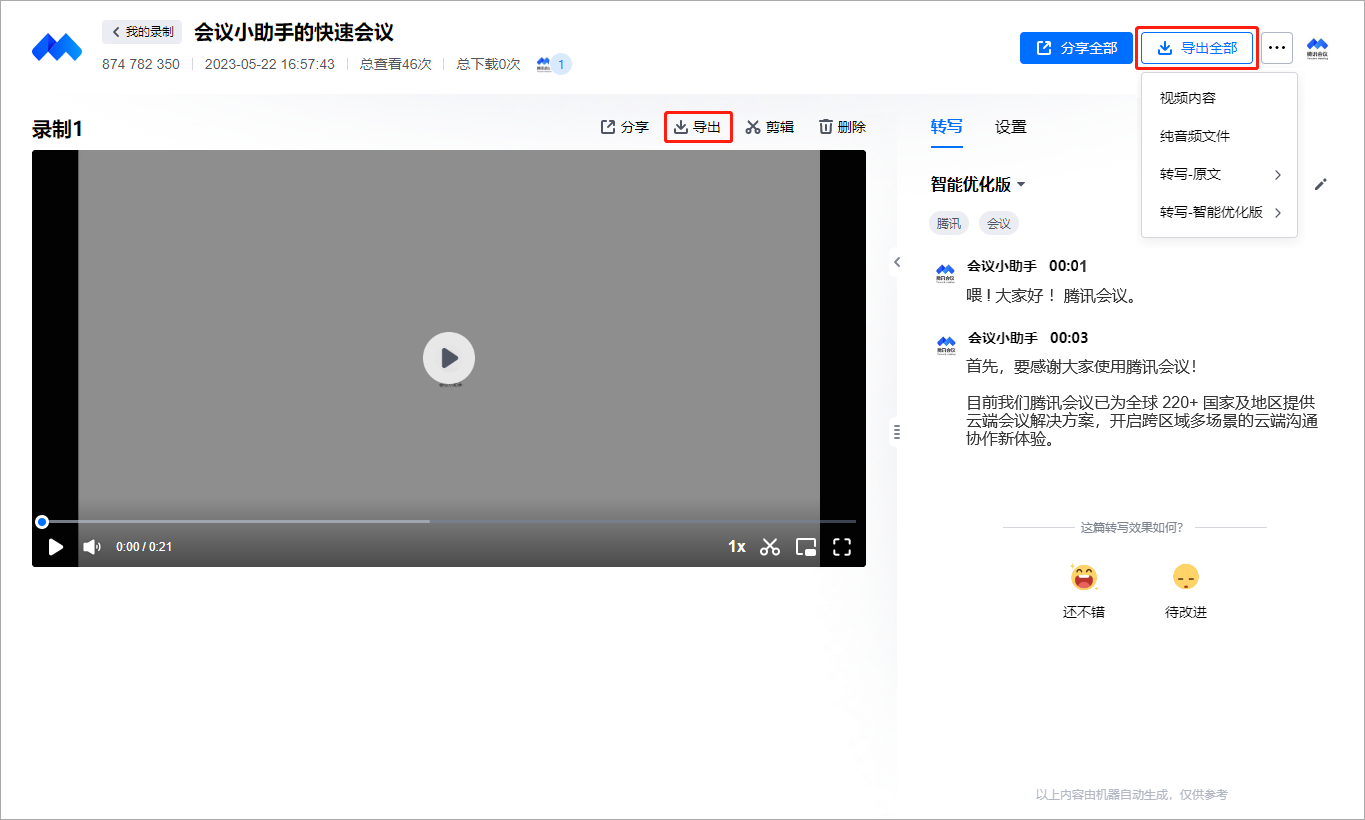Click the 分享全部 button

click(x=1076, y=48)
